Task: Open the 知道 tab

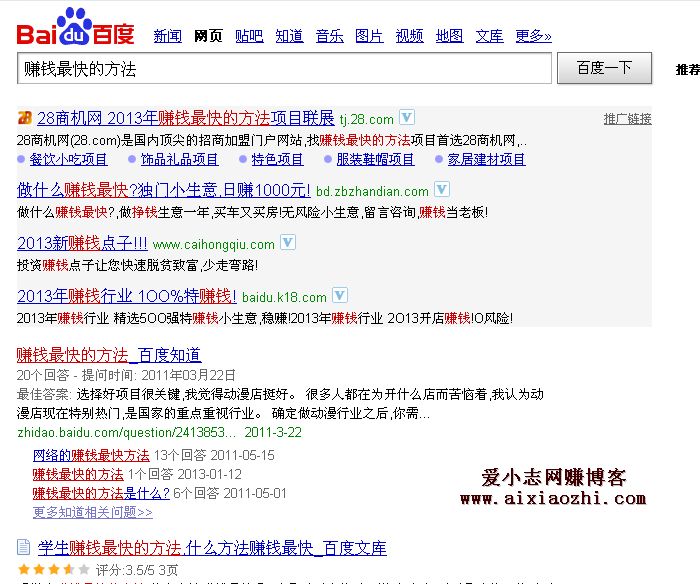Action: click(289, 36)
